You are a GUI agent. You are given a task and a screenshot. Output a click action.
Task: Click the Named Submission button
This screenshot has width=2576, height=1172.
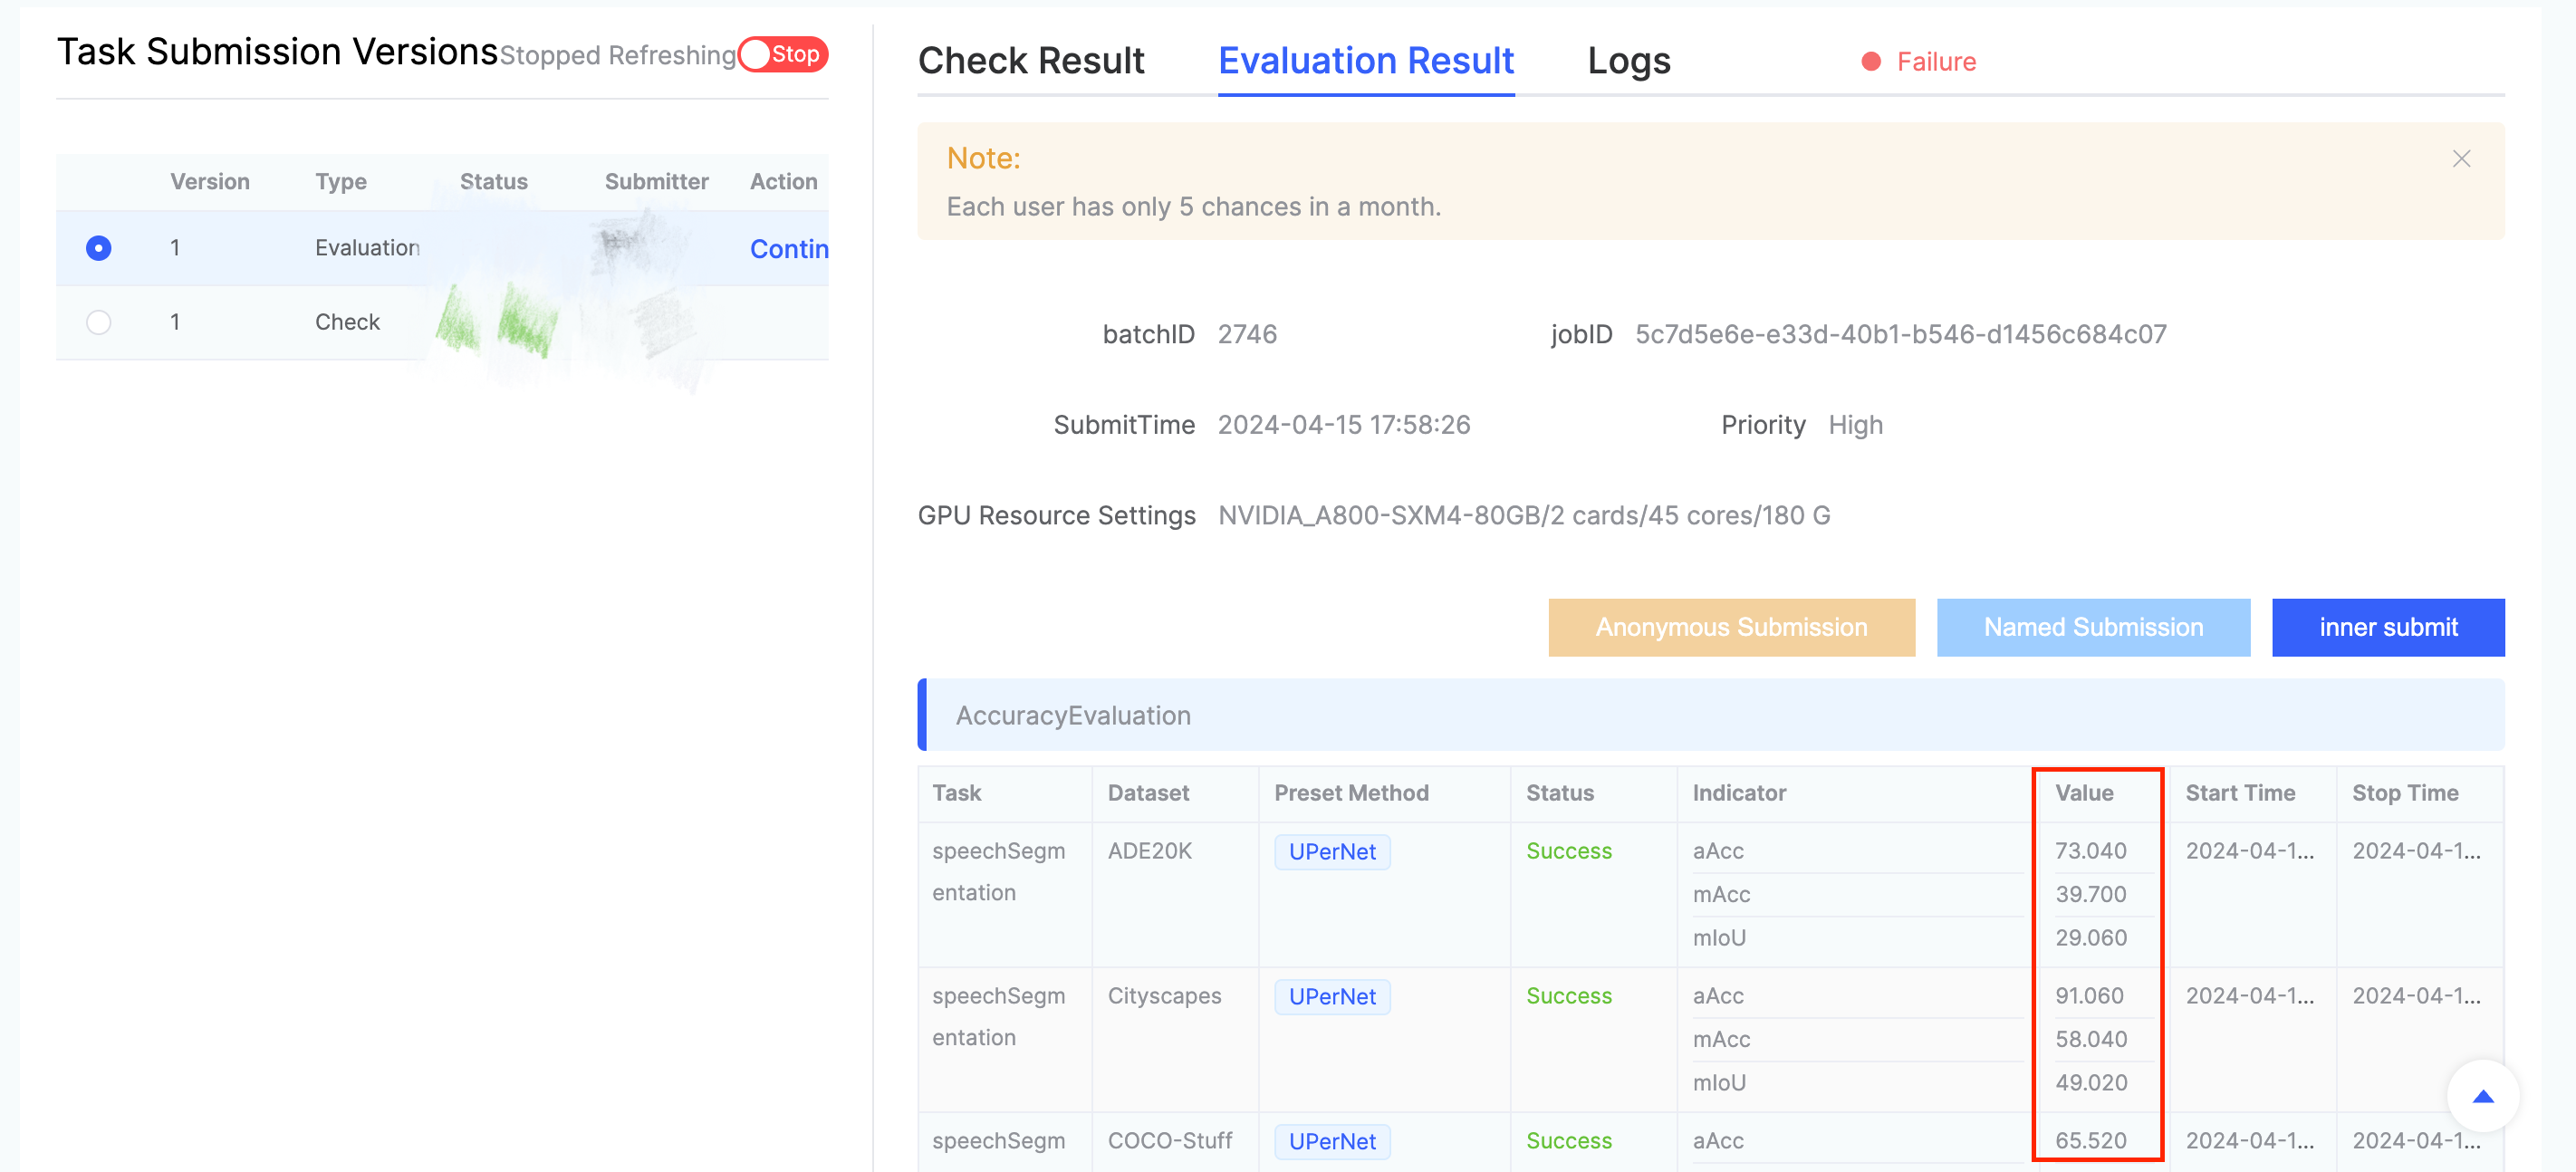2092,627
